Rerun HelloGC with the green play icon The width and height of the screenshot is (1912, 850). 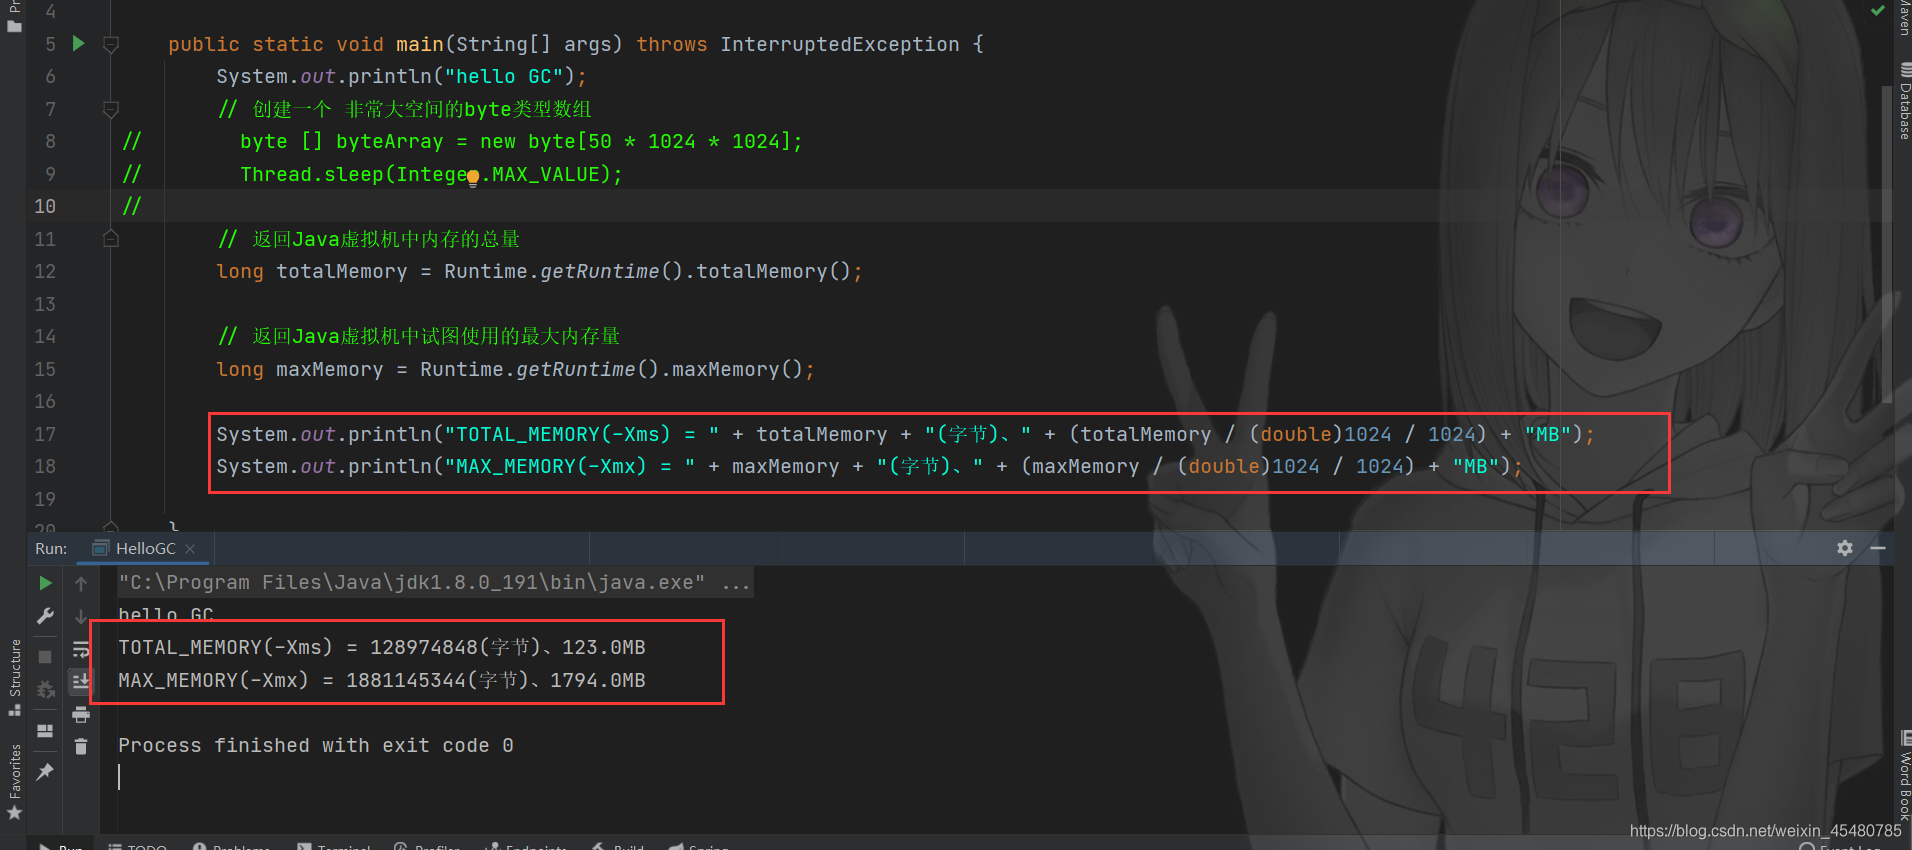[x=45, y=583]
